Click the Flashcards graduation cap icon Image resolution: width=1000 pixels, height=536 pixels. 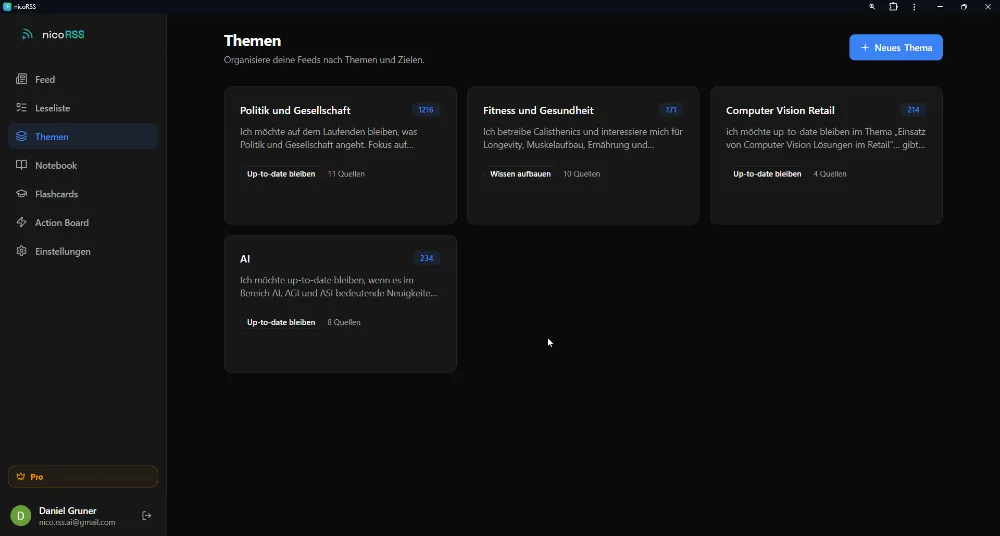[22, 194]
